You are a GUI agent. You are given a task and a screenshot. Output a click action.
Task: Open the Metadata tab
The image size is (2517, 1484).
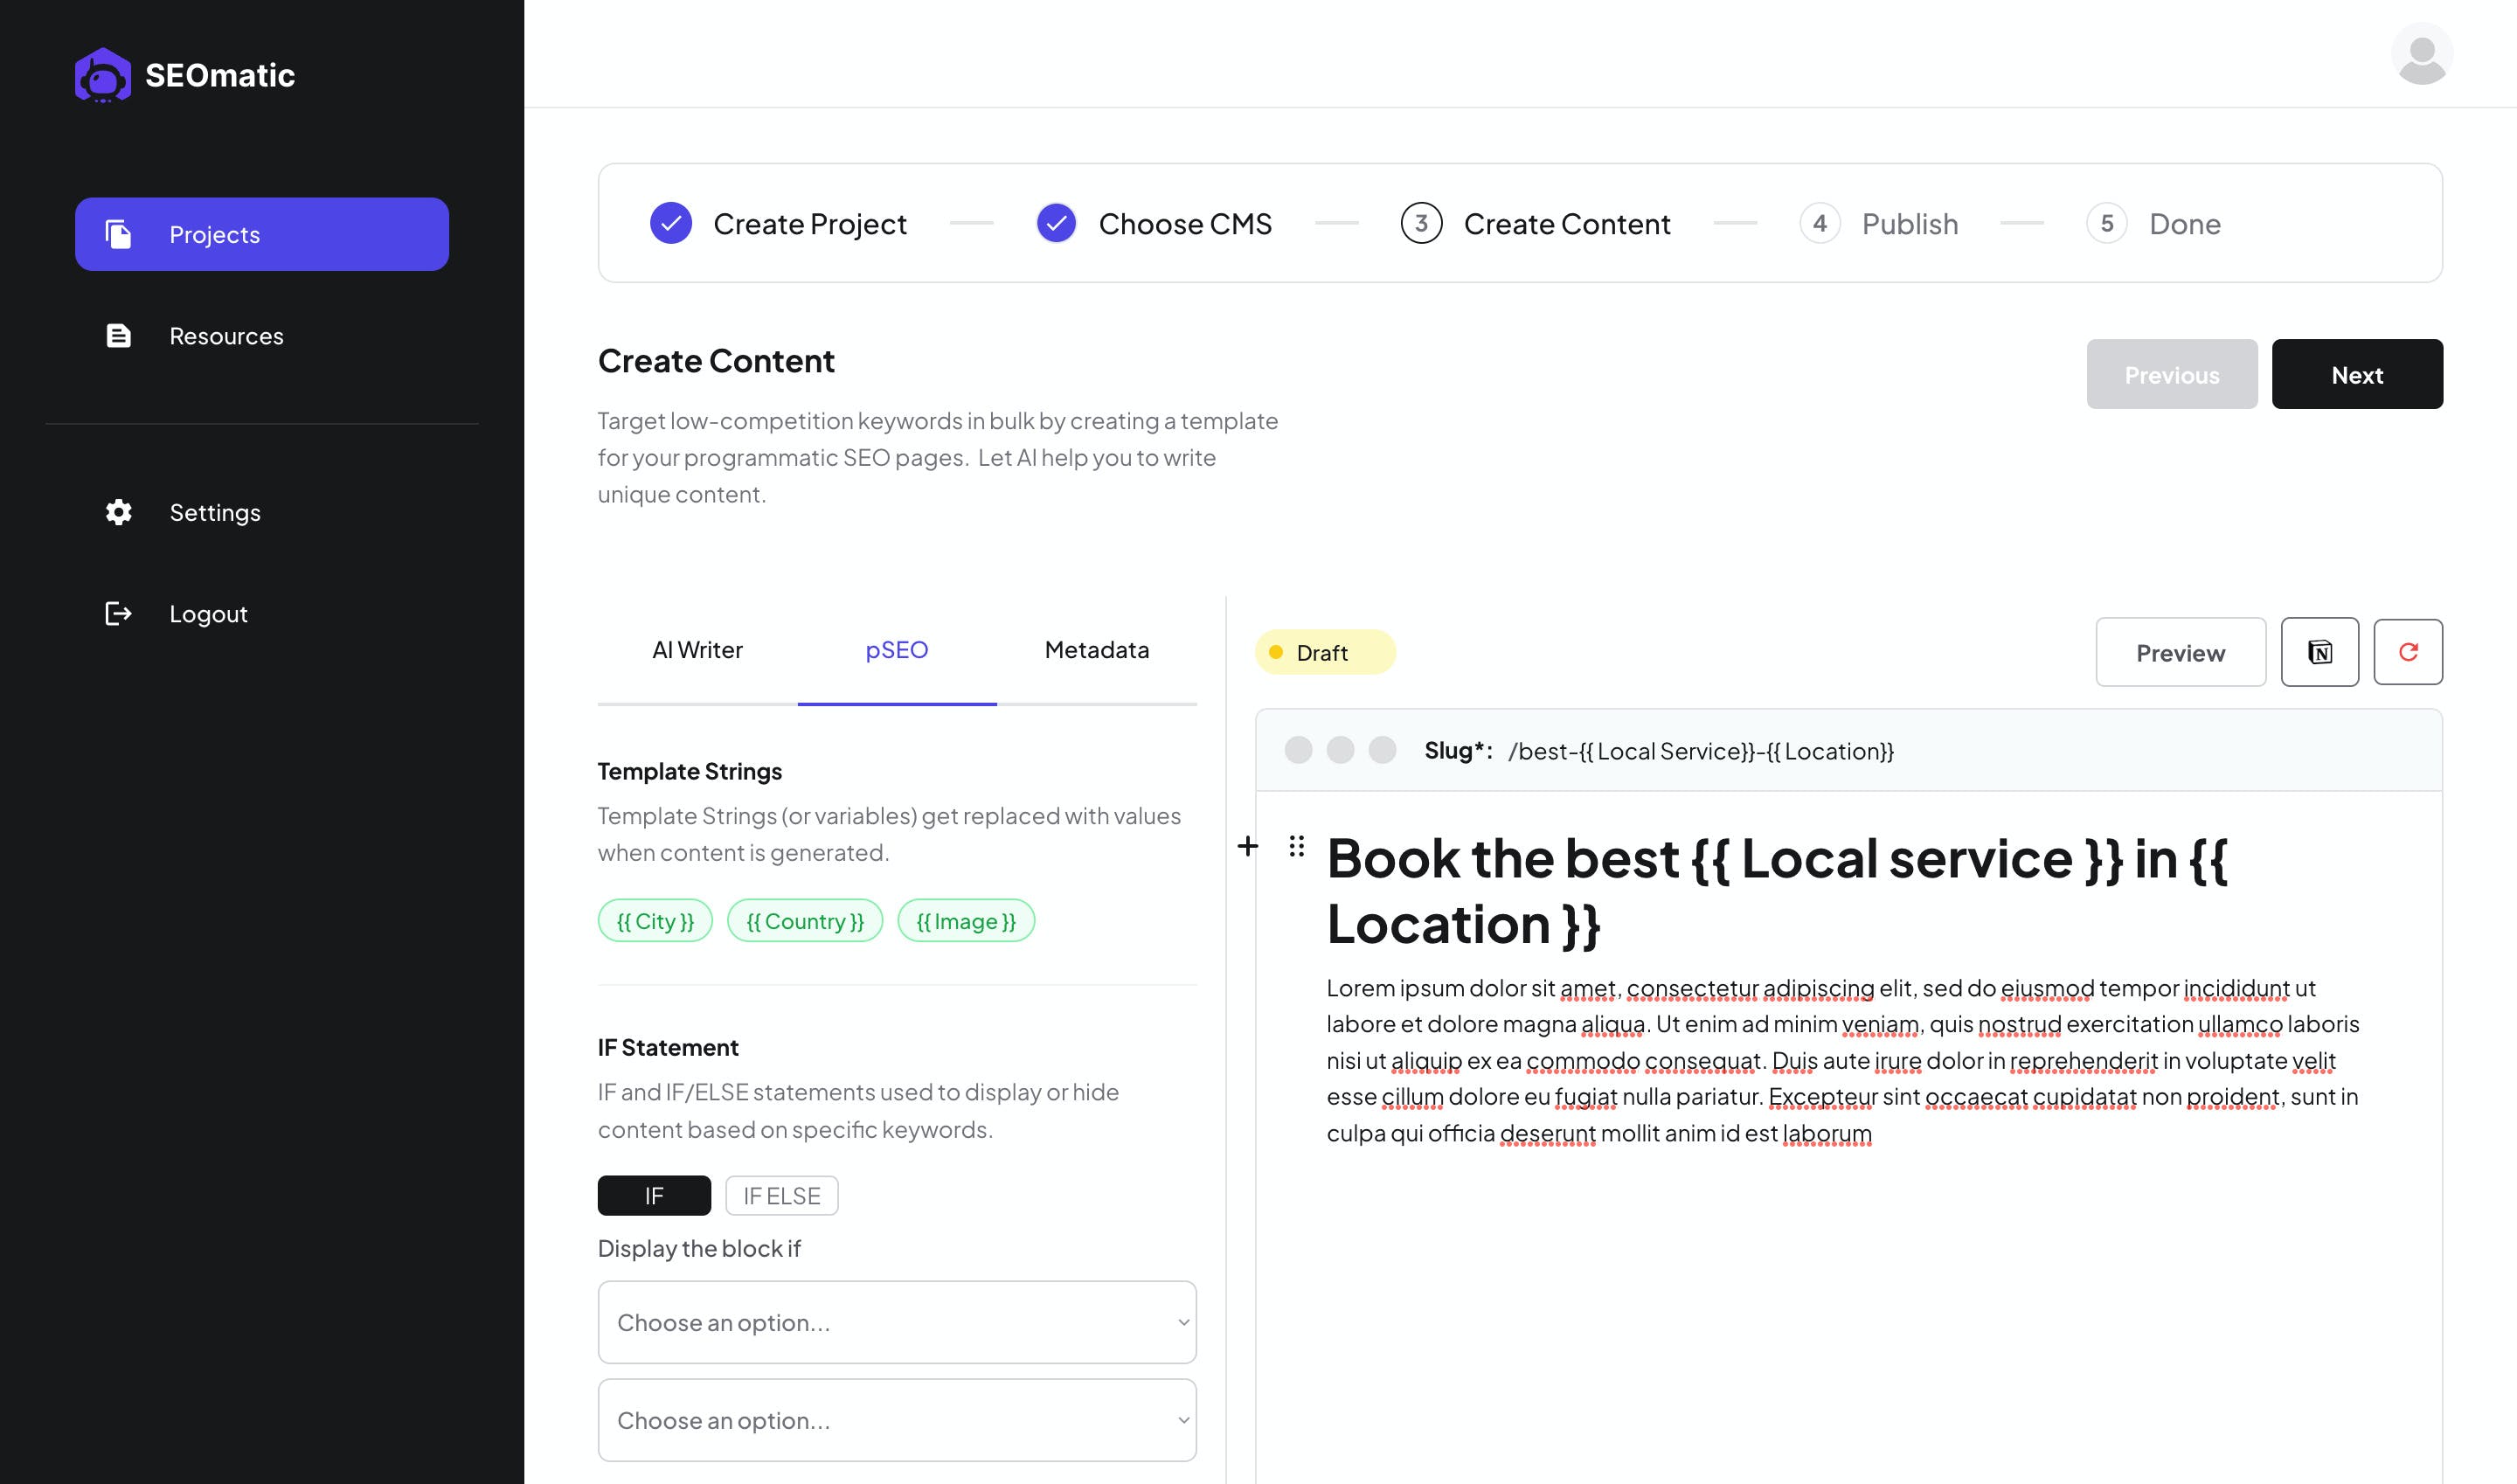[x=1096, y=650]
